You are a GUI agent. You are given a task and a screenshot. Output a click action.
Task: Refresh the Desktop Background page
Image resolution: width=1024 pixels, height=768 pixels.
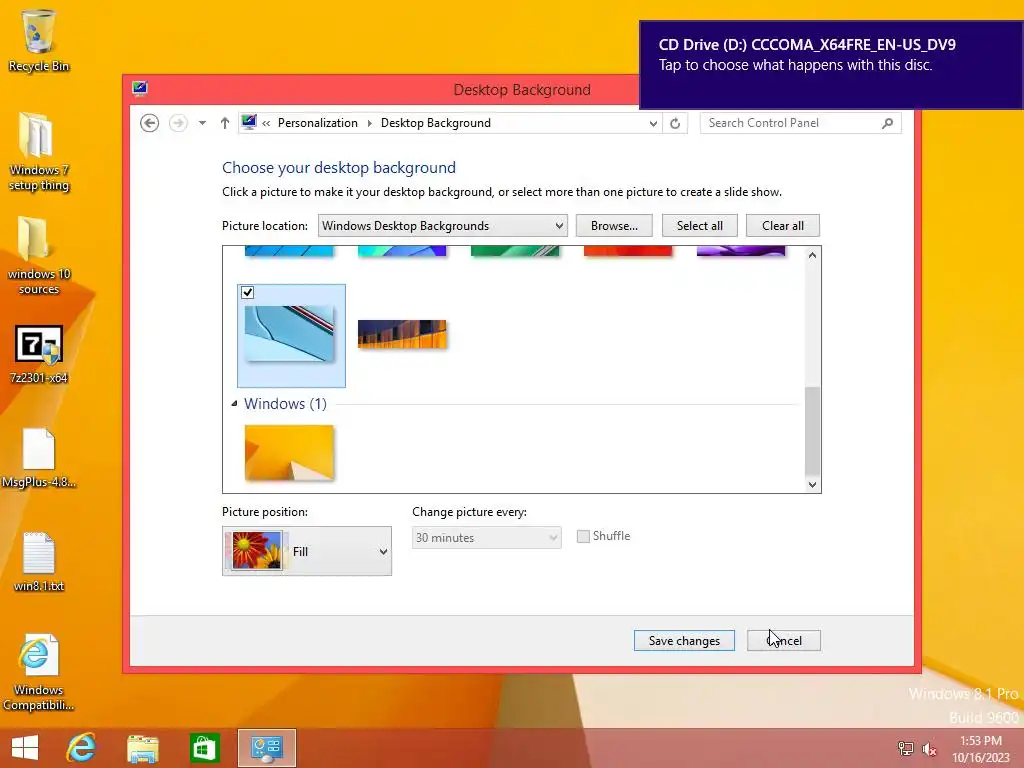click(675, 123)
